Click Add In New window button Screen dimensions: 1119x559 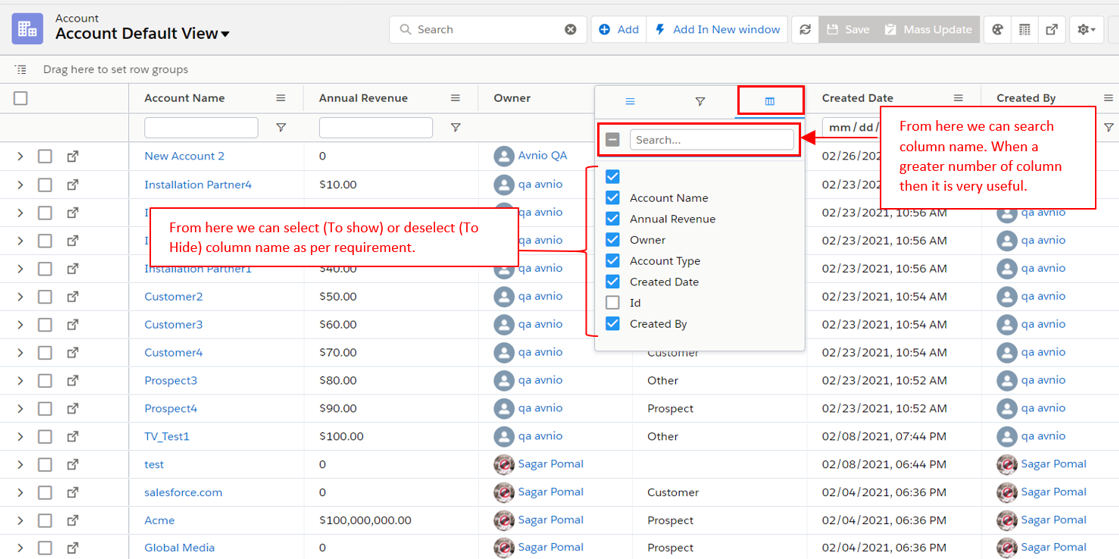[x=717, y=30]
